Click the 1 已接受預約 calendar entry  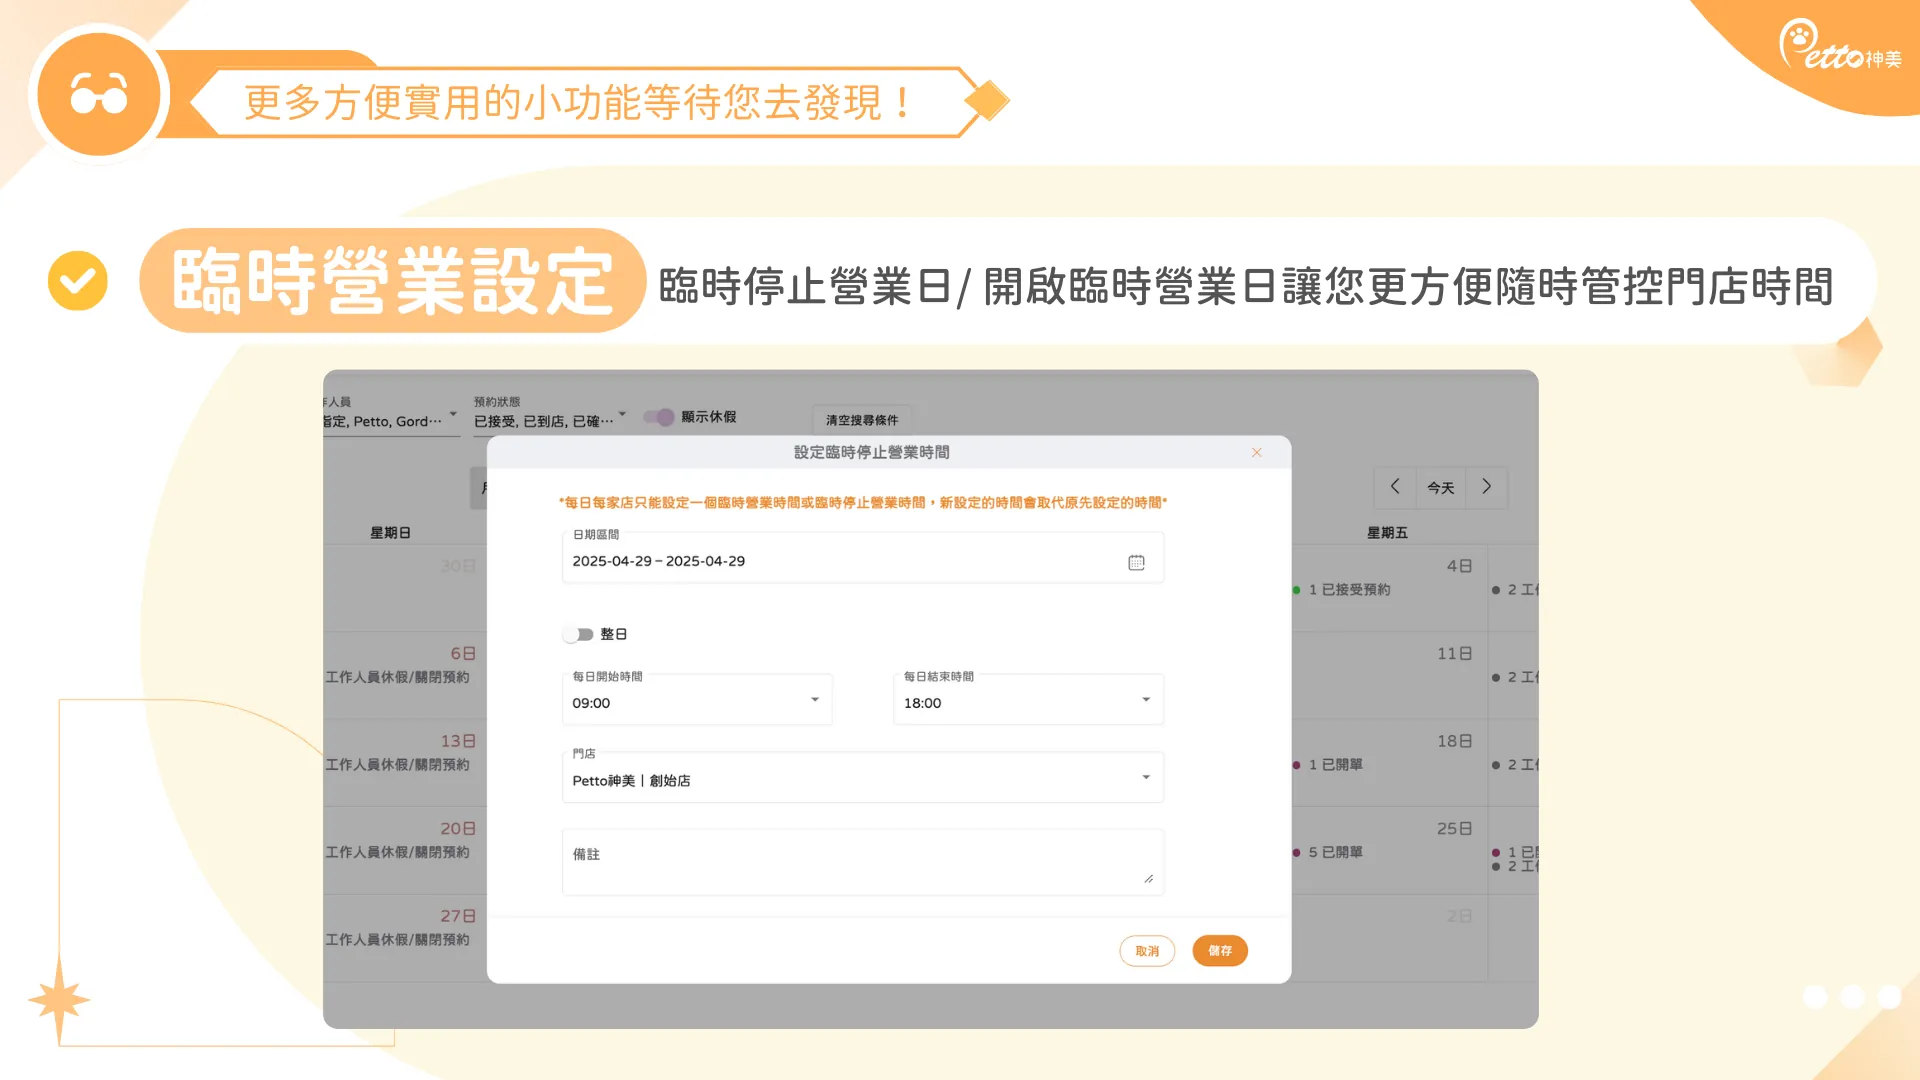pyautogui.click(x=1342, y=590)
